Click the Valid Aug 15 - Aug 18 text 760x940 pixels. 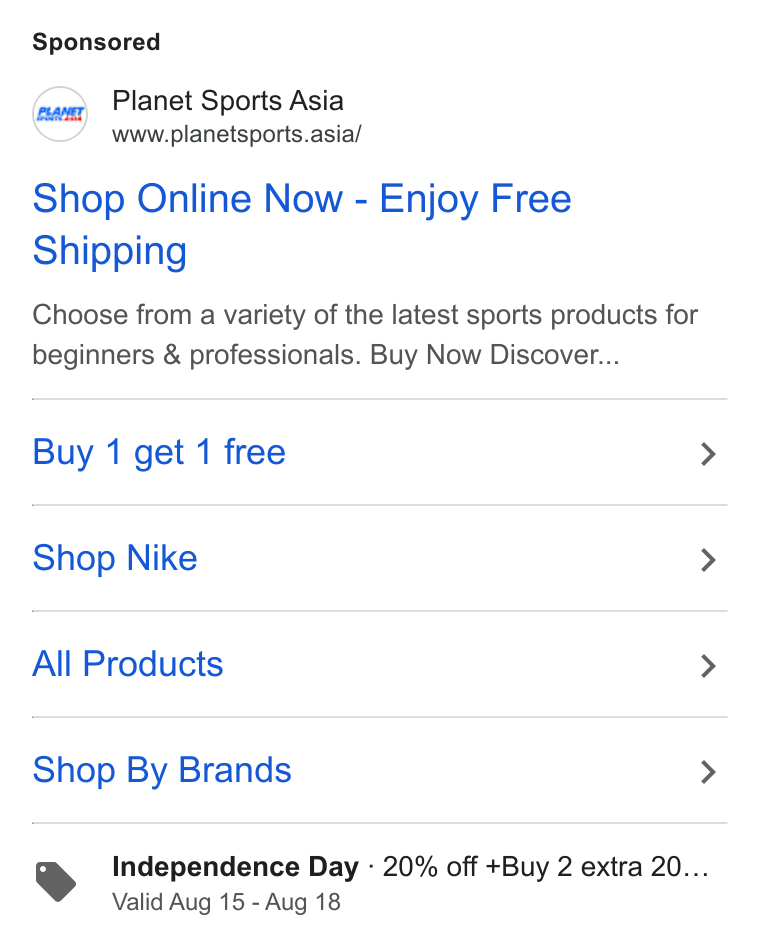(x=227, y=902)
